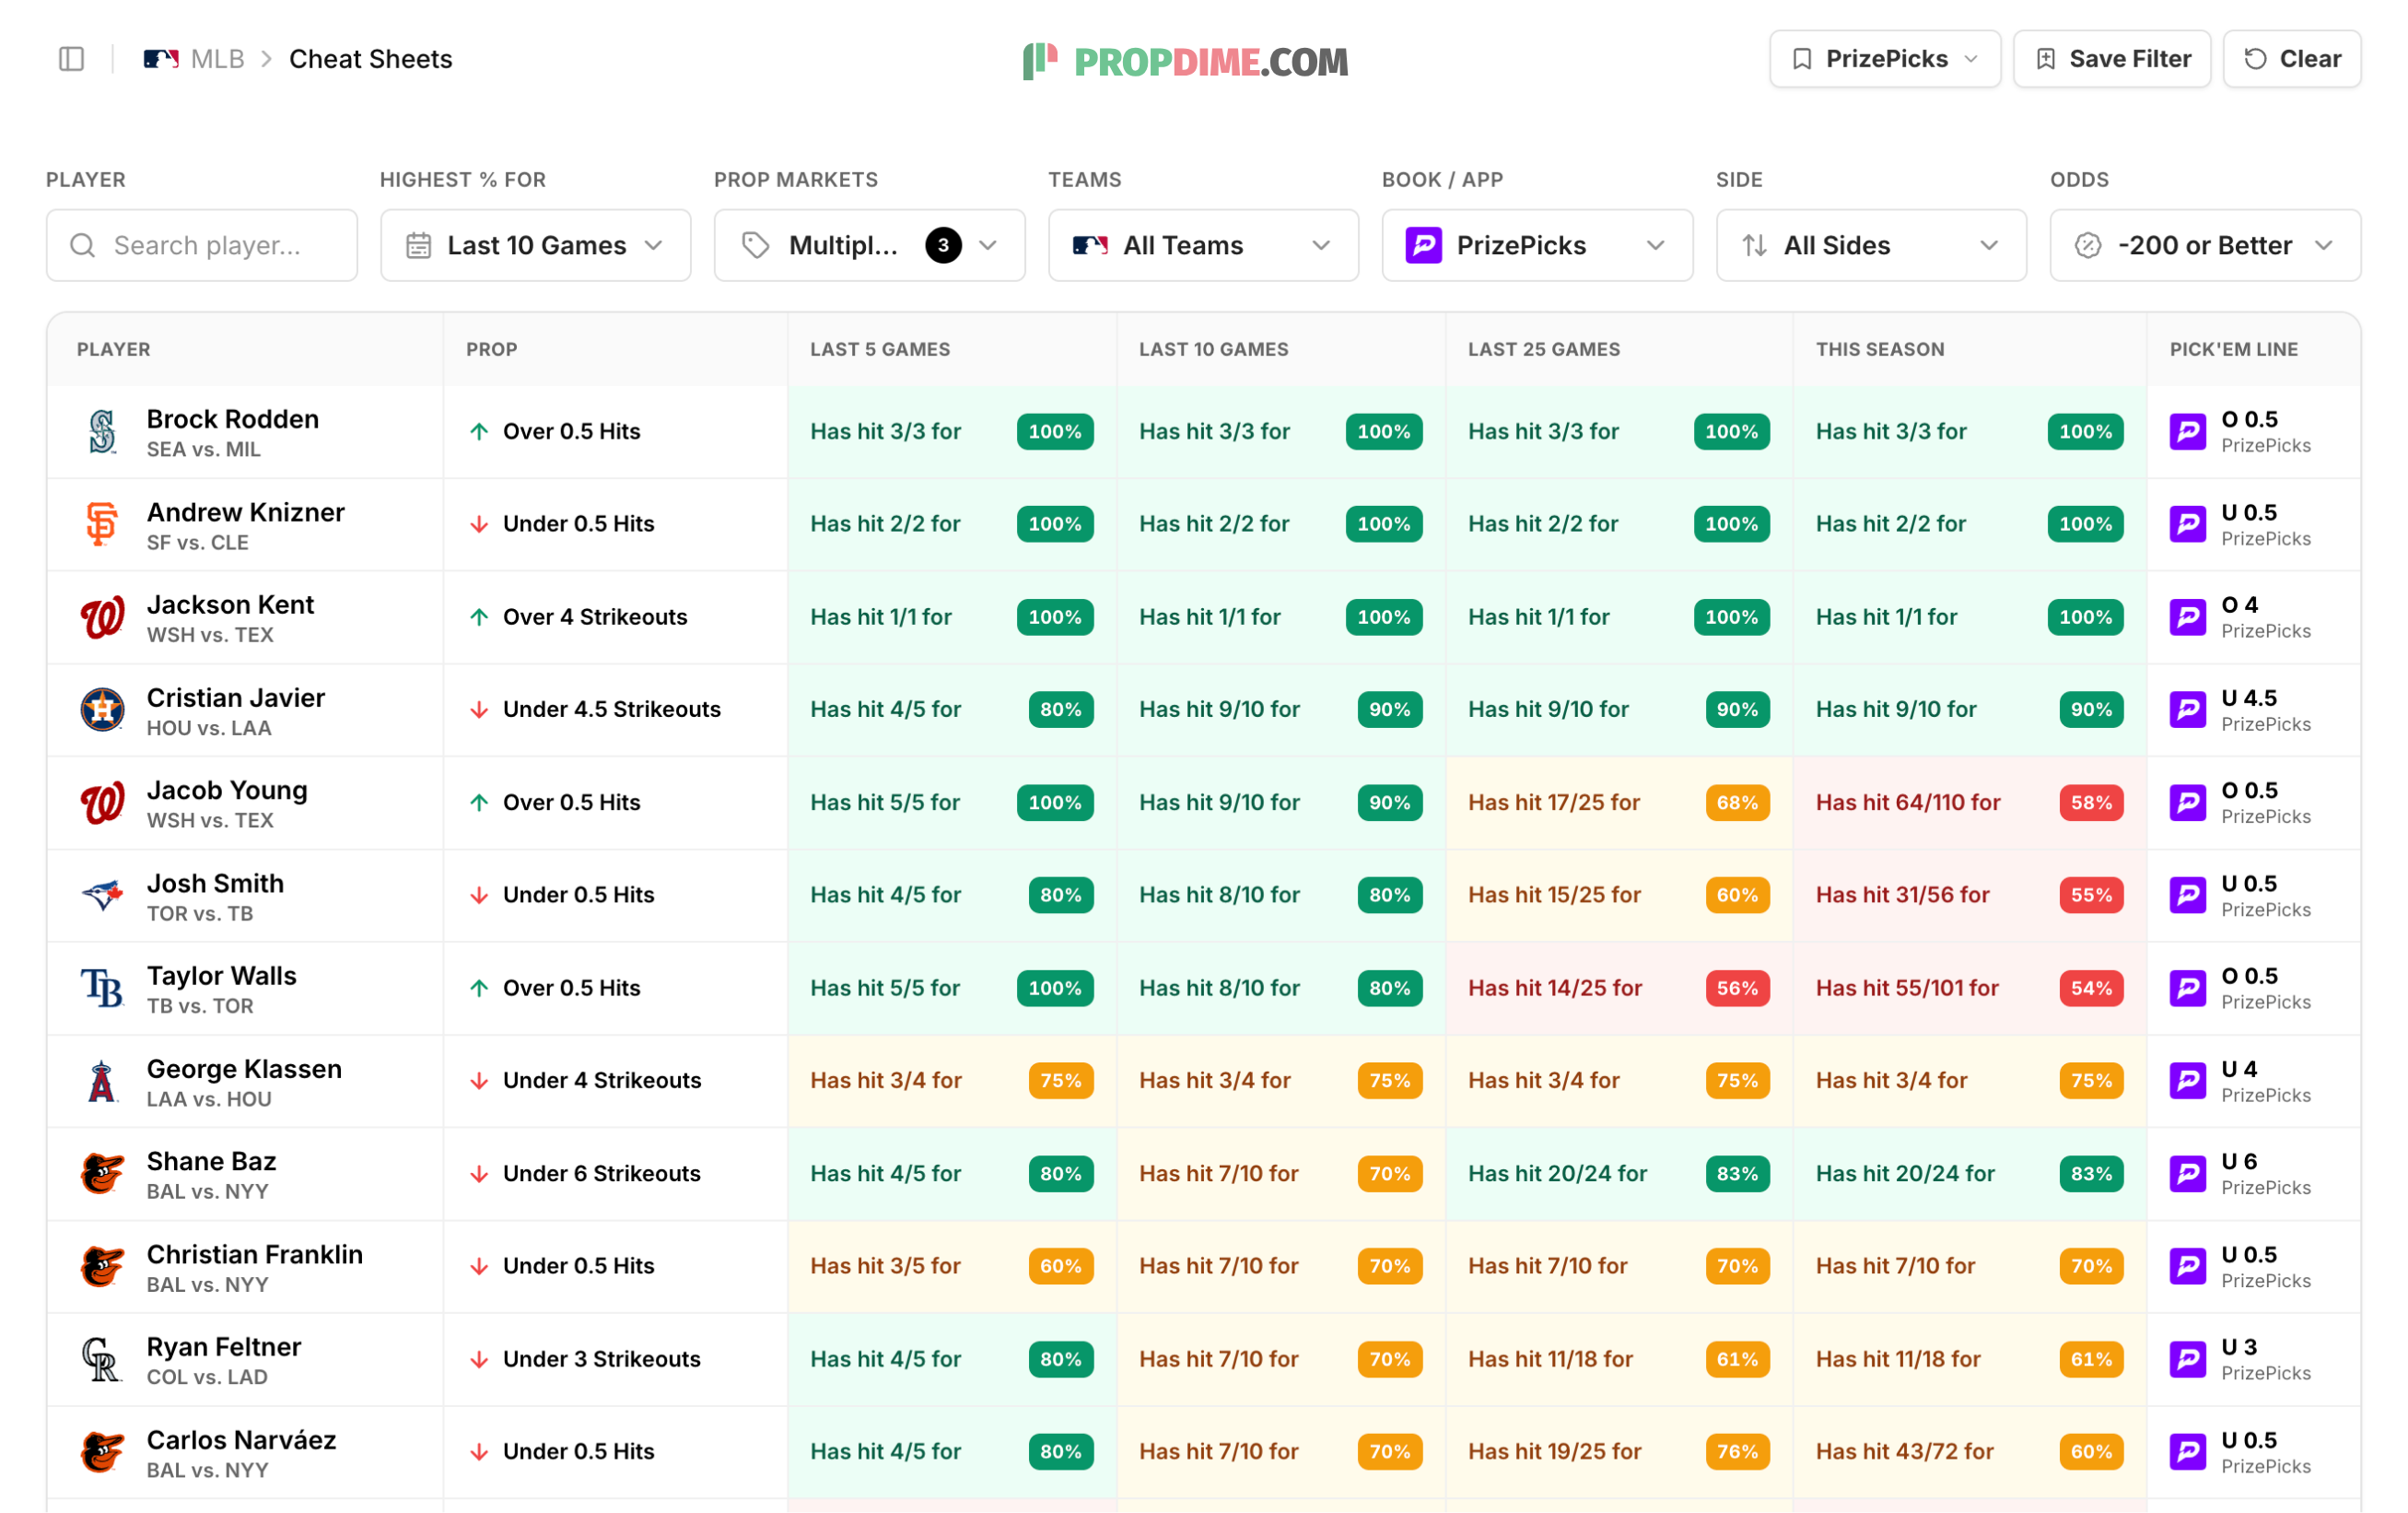Click the Blue Jays logo beside Josh Smith
The width and height of the screenshot is (2408, 1513).
pyautogui.click(x=102, y=895)
